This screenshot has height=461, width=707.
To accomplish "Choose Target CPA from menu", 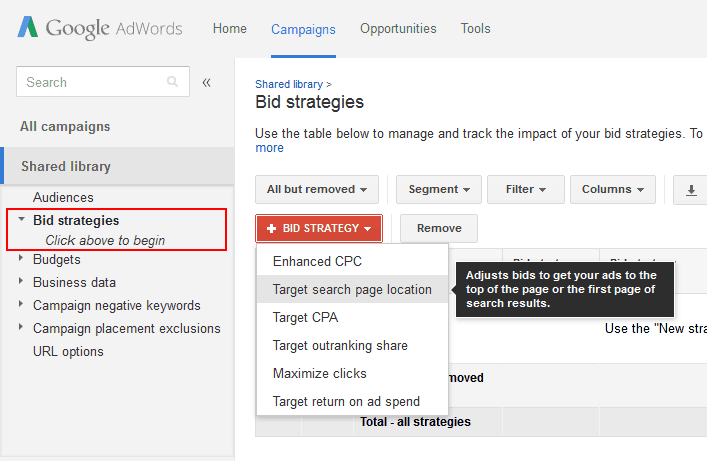I will (x=352, y=318).
